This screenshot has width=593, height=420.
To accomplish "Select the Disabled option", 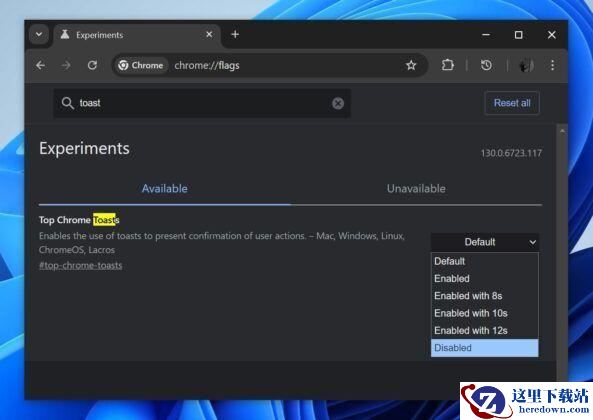I will tap(485, 348).
